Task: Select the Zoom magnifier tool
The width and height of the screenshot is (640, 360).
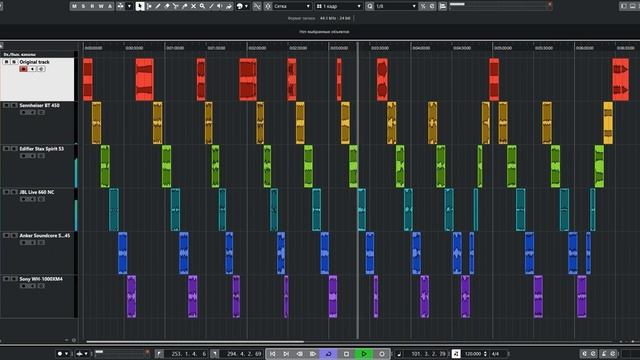Action: [202, 6]
